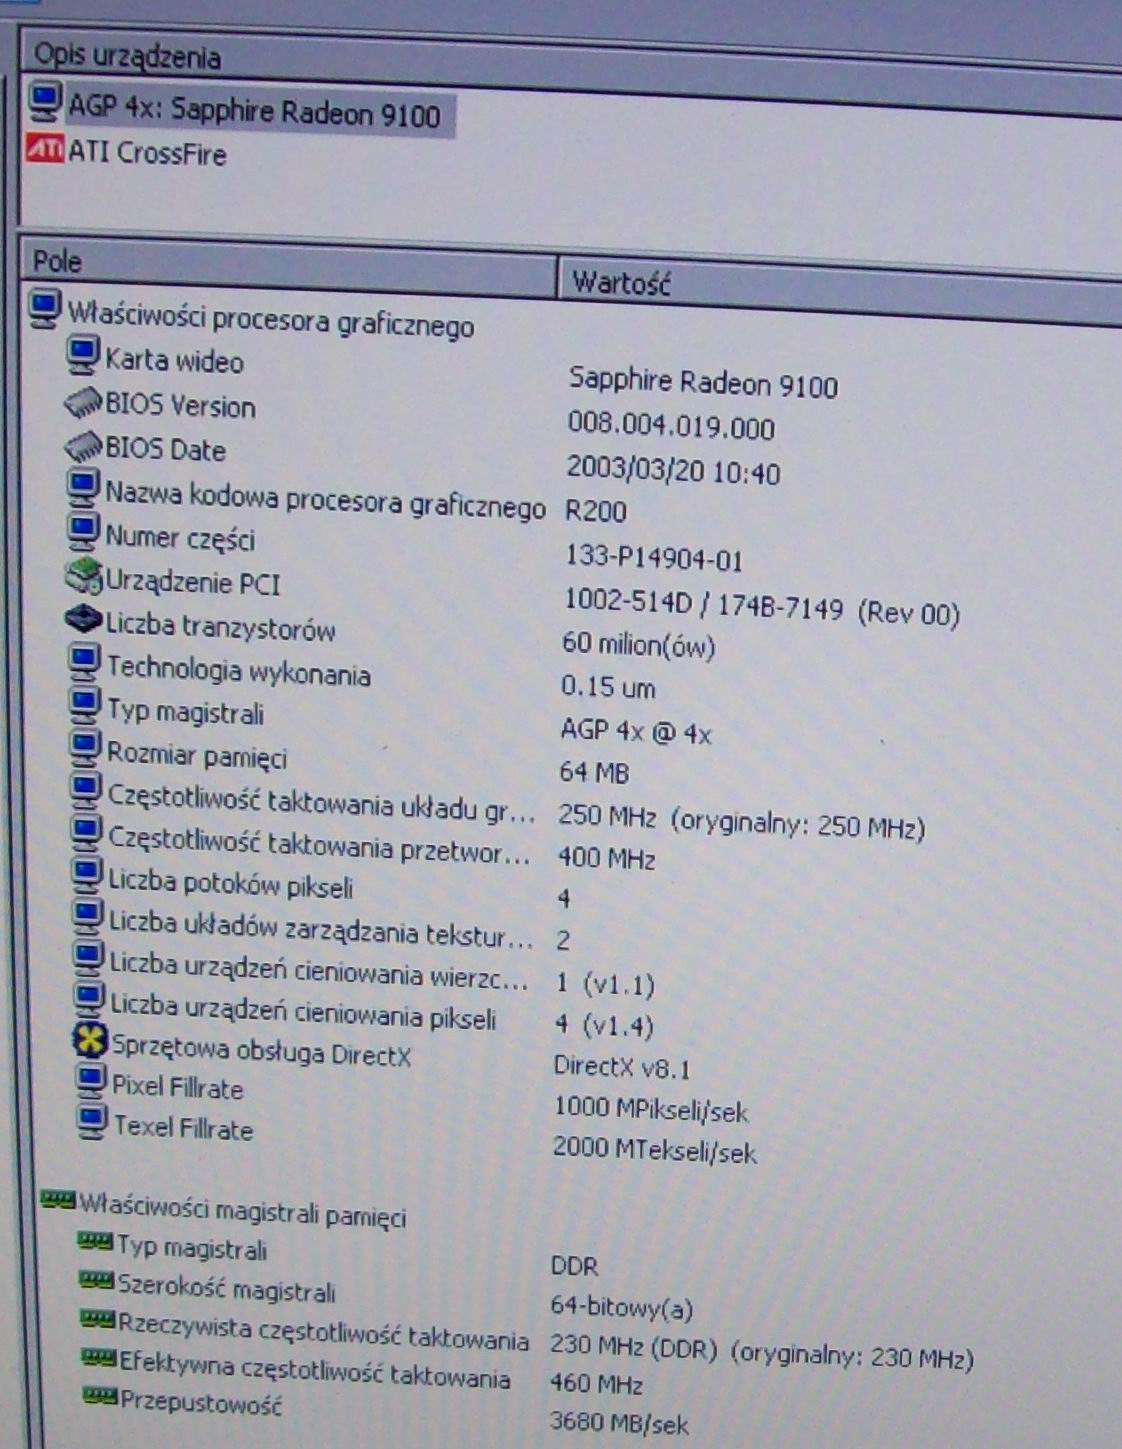Image resolution: width=1122 pixels, height=1449 pixels.
Task: Click the Rzeczywista częstotliwość taktowania icon
Action: 98,1320
